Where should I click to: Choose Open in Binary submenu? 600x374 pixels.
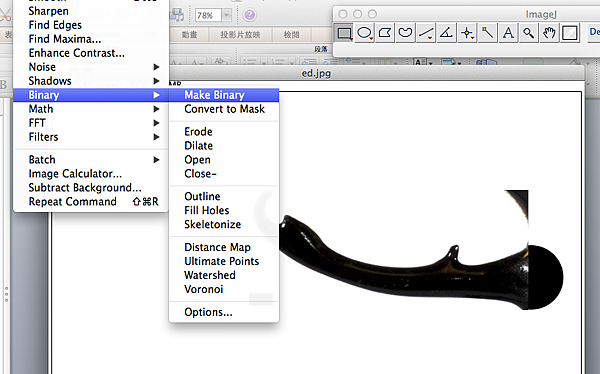(224, 160)
